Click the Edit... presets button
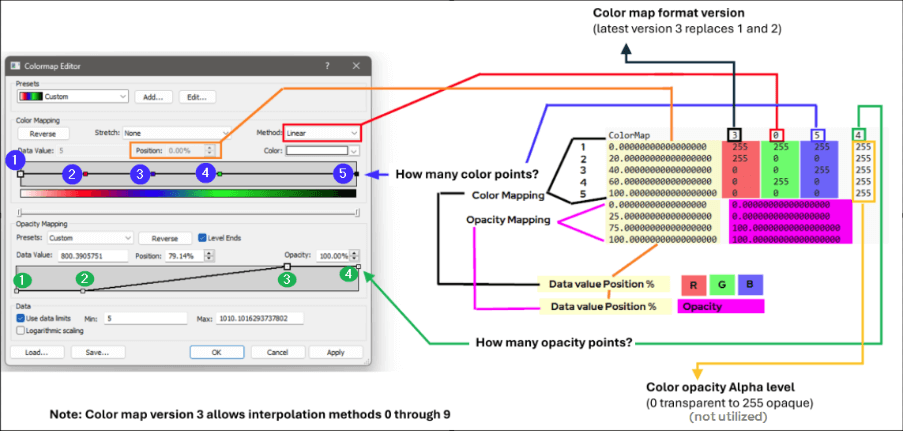The height and width of the screenshot is (431, 903). pos(197,97)
